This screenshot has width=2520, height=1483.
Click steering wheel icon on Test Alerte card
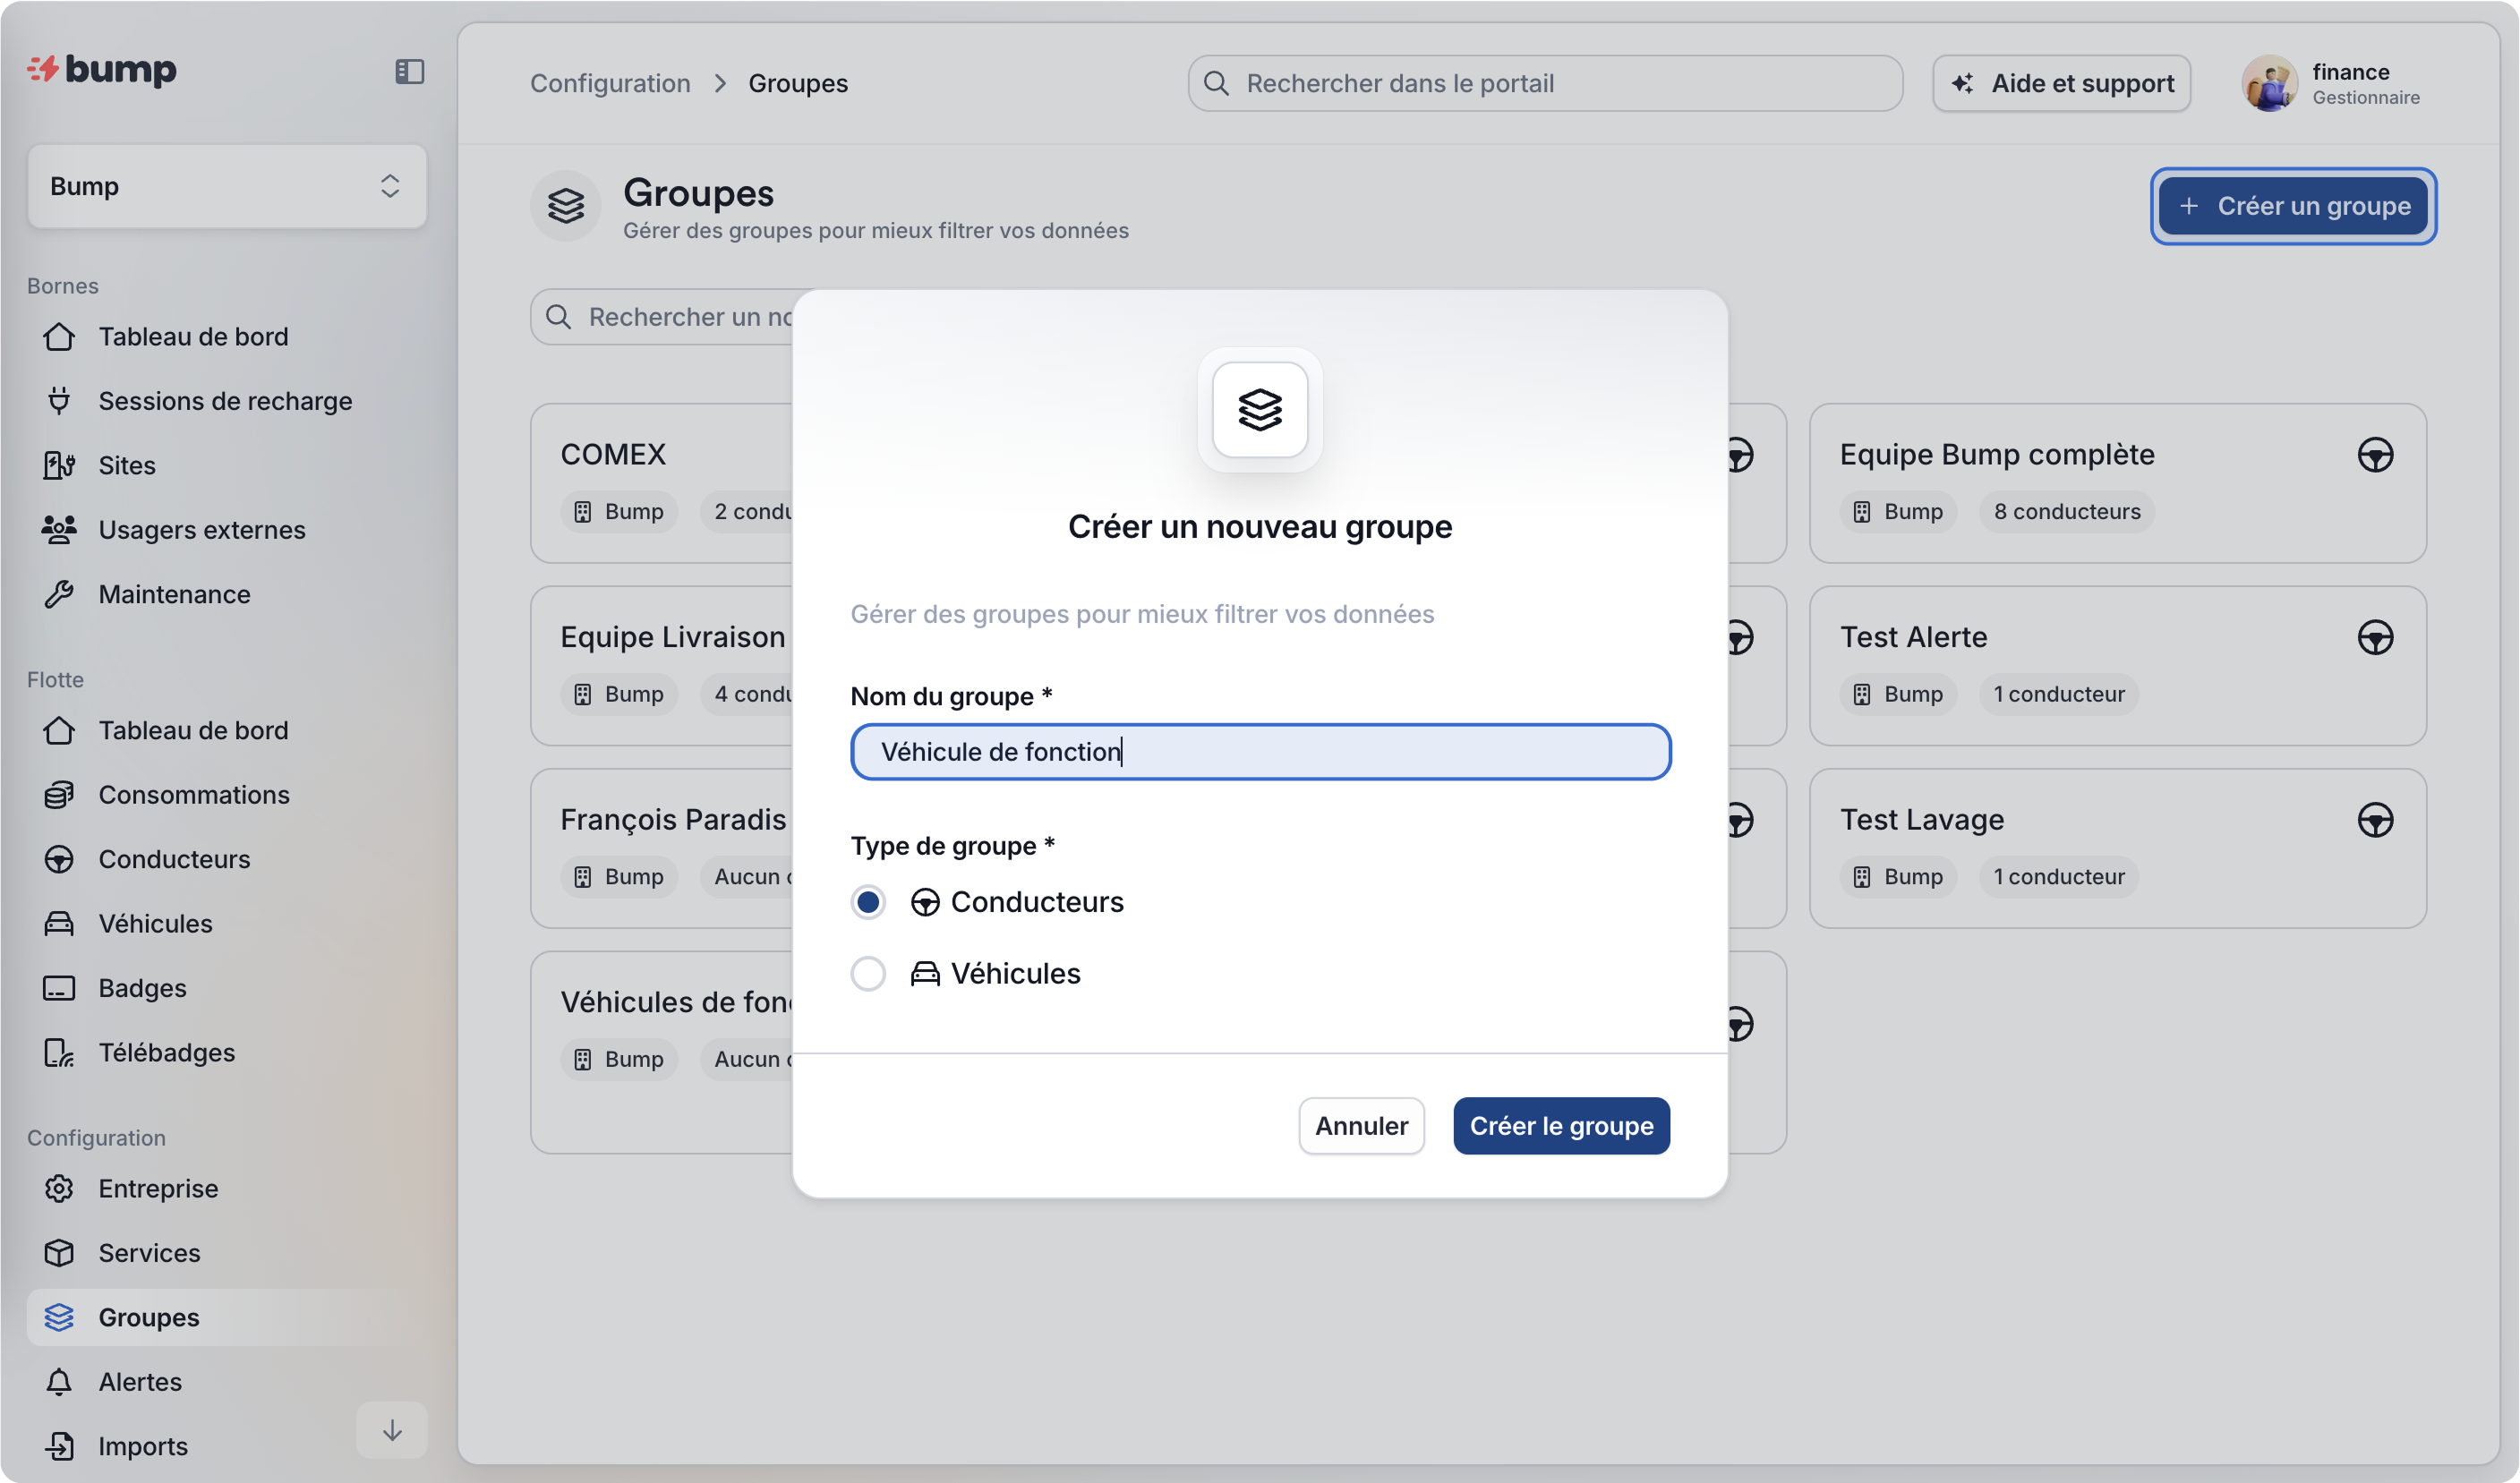2374,638
